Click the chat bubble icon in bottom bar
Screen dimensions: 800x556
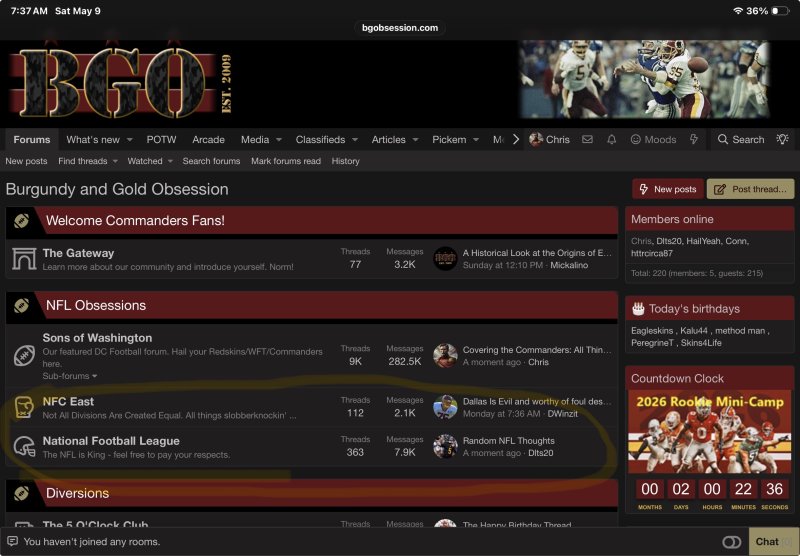click(13, 541)
